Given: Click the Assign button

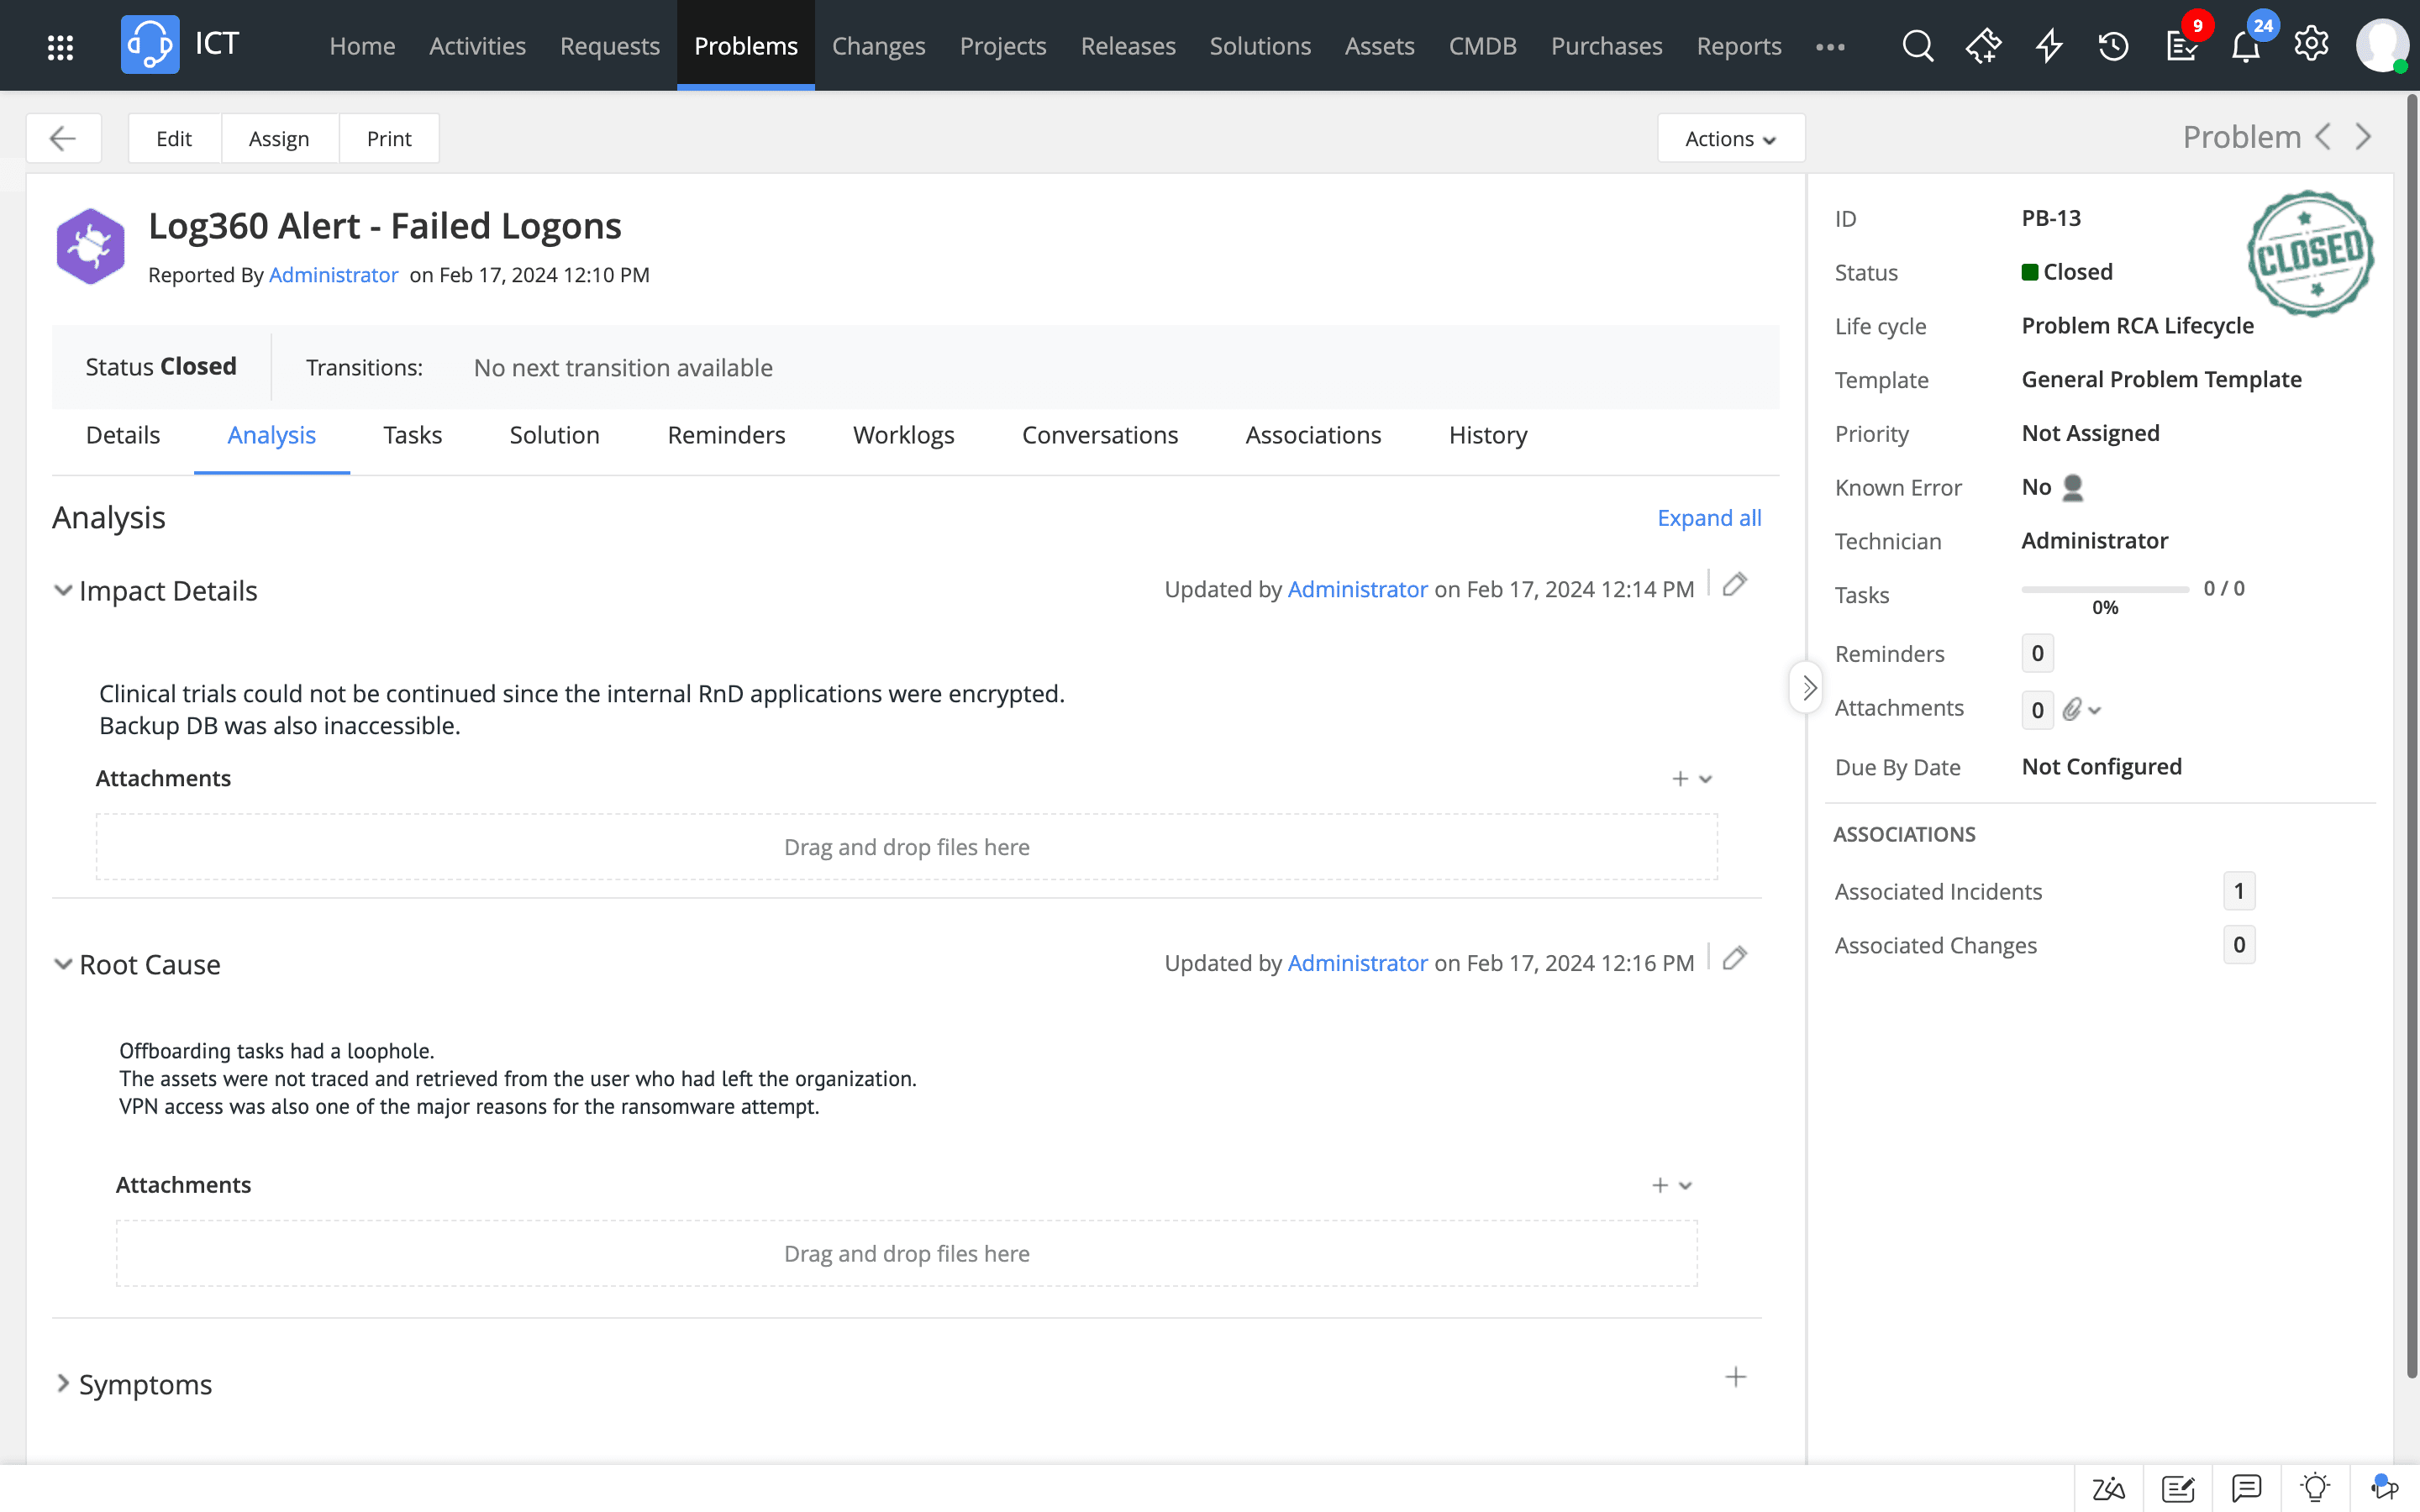Looking at the screenshot, I should click(x=279, y=139).
